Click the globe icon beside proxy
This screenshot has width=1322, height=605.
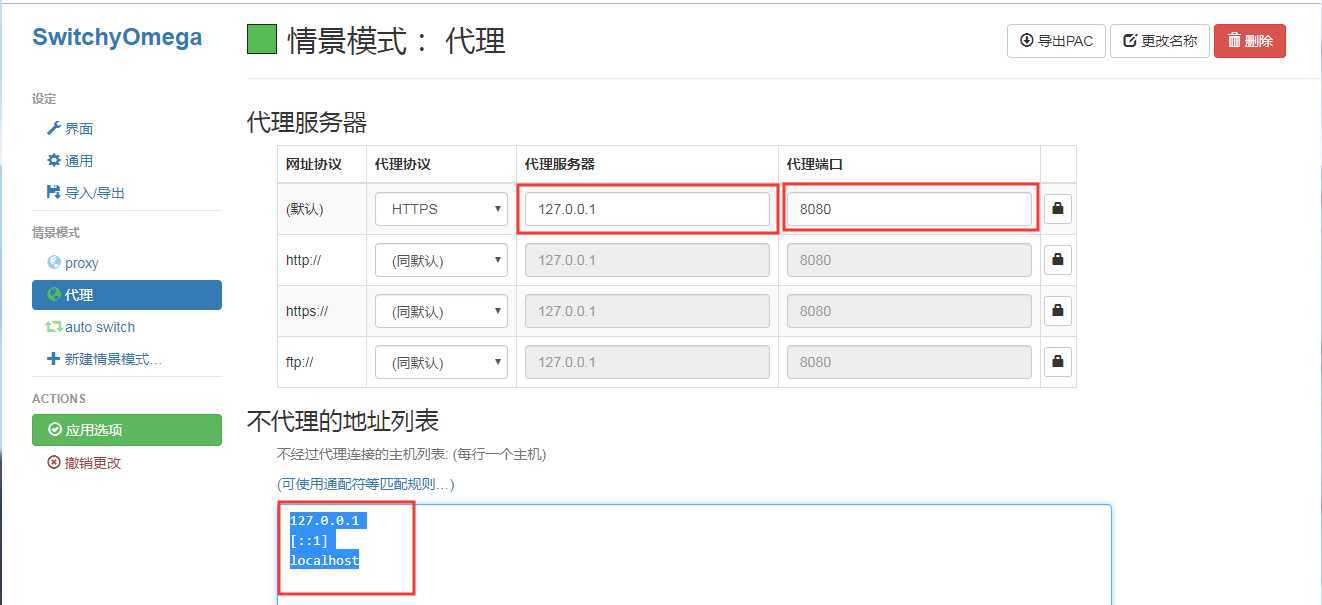tap(54, 262)
